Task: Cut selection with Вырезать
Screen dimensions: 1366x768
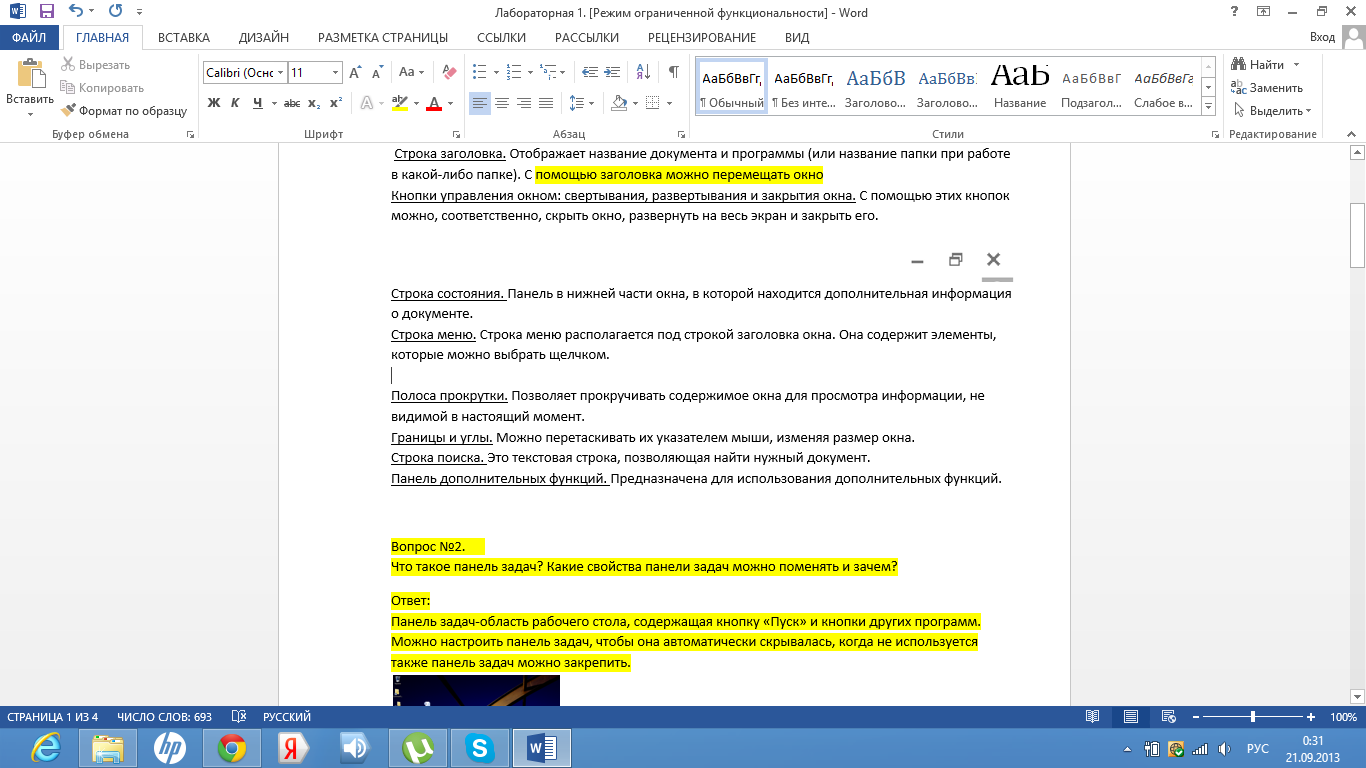Action: 95,65
